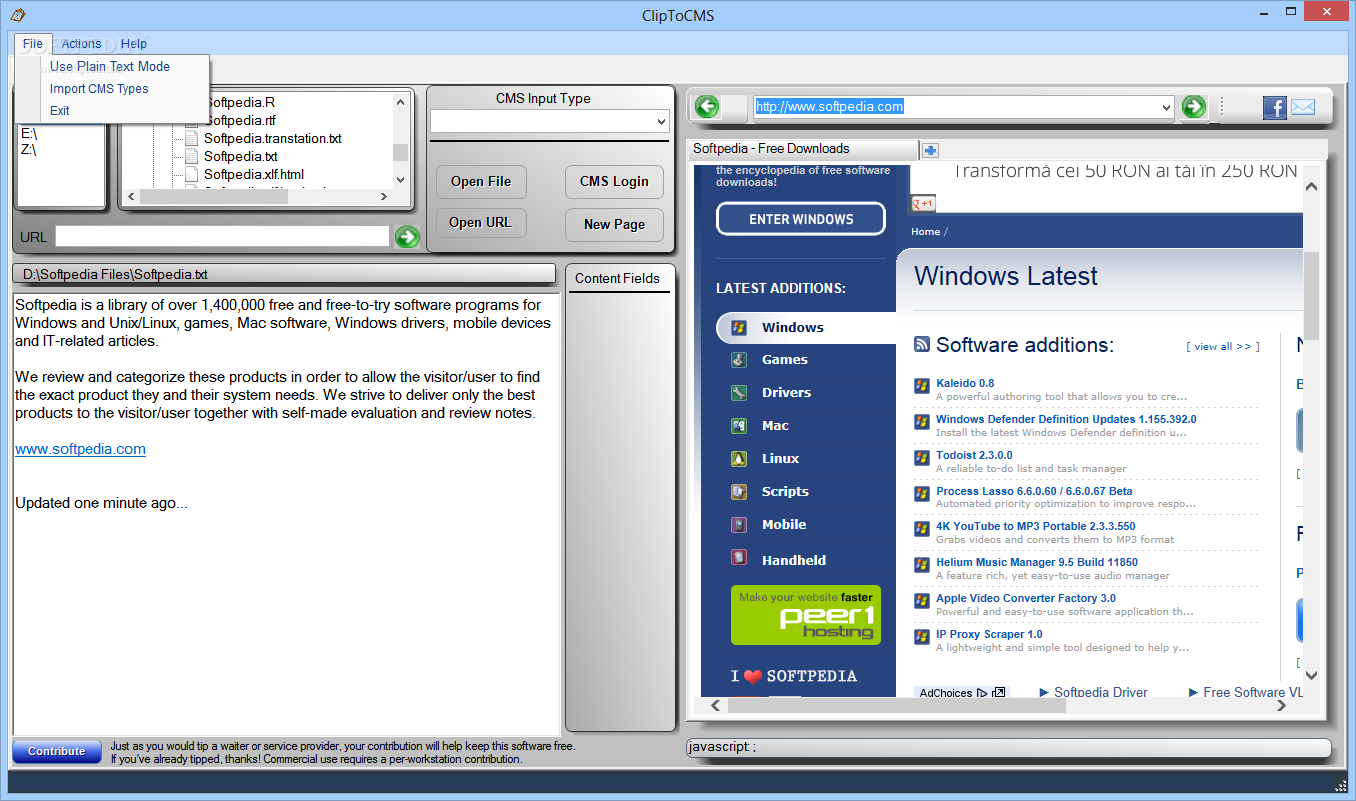Click the javascript status field
Image resolution: width=1356 pixels, height=801 pixels.
click(1008, 748)
